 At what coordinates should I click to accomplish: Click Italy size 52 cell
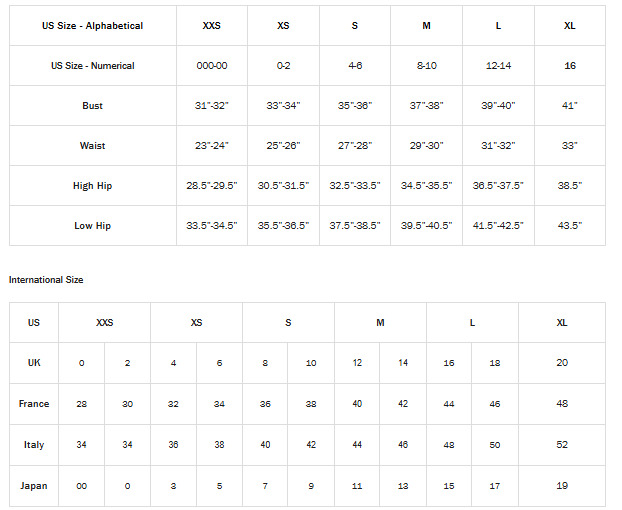[562, 445]
